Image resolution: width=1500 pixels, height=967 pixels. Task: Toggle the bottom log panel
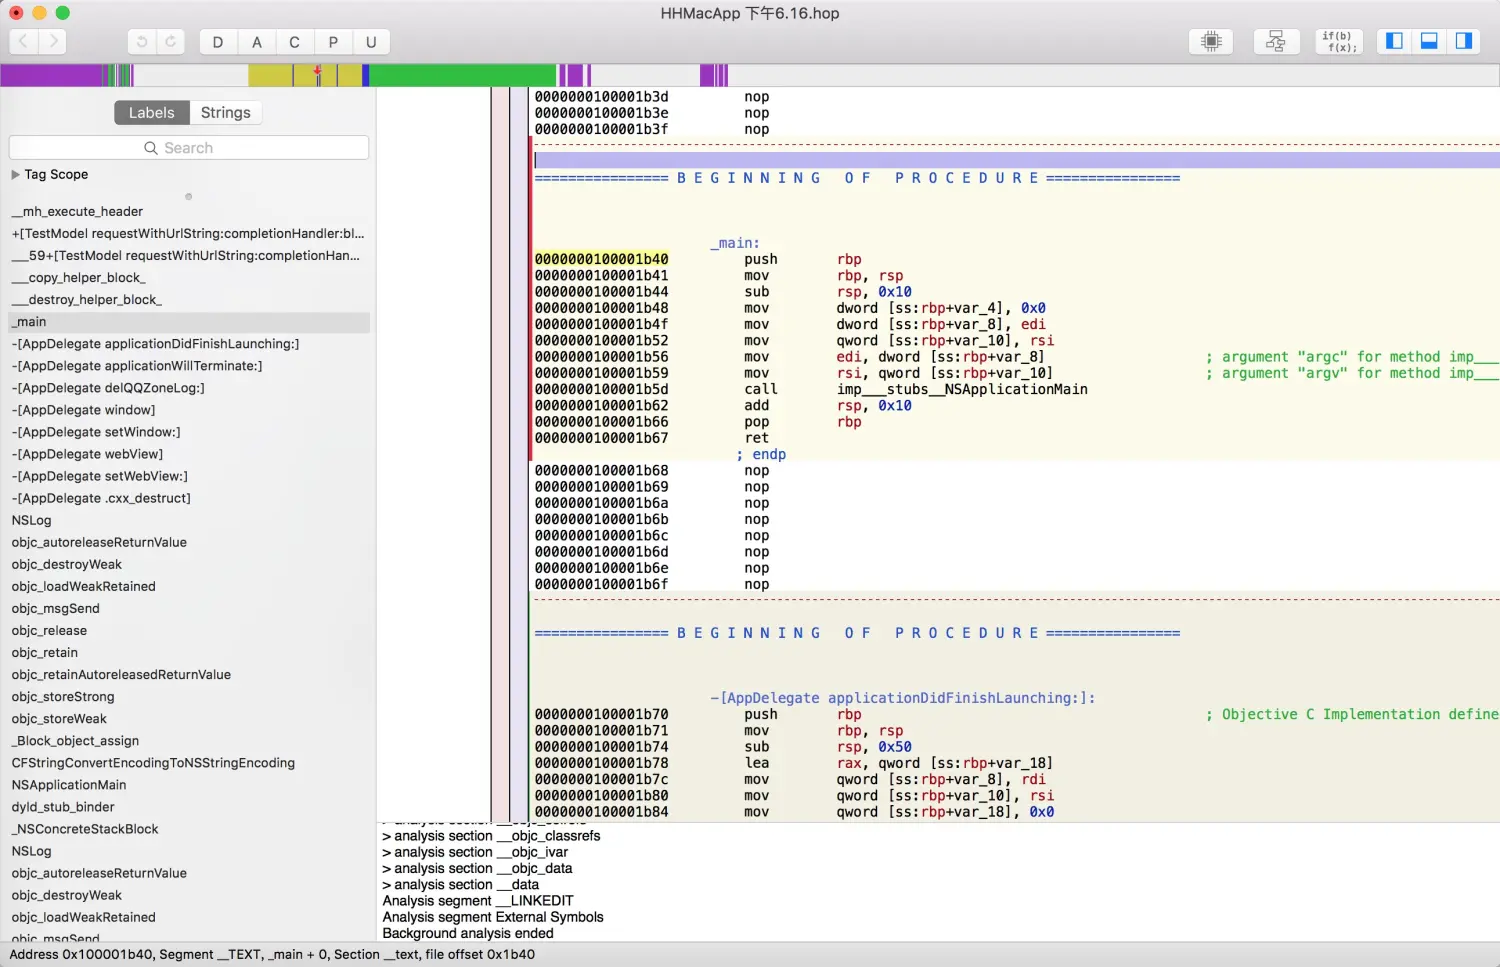pyautogui.click(x=1429, y=41)
